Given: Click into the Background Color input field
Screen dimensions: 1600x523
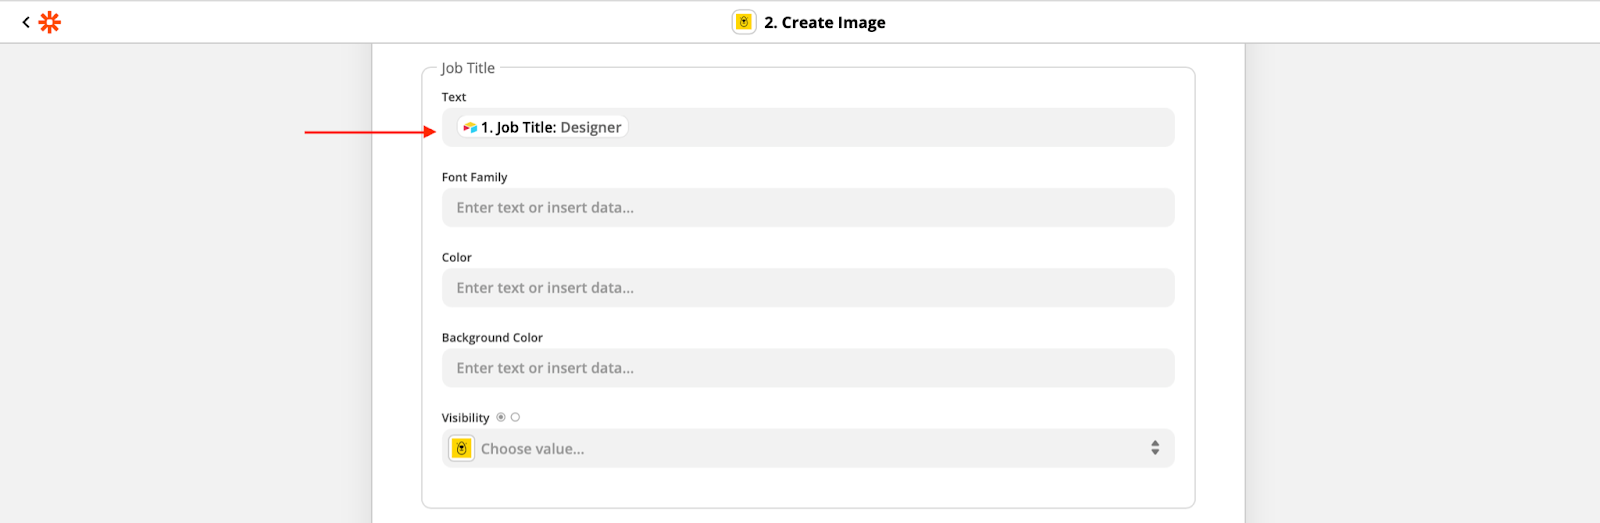Looking at the screenshot, I should click(x=808, y=368).
